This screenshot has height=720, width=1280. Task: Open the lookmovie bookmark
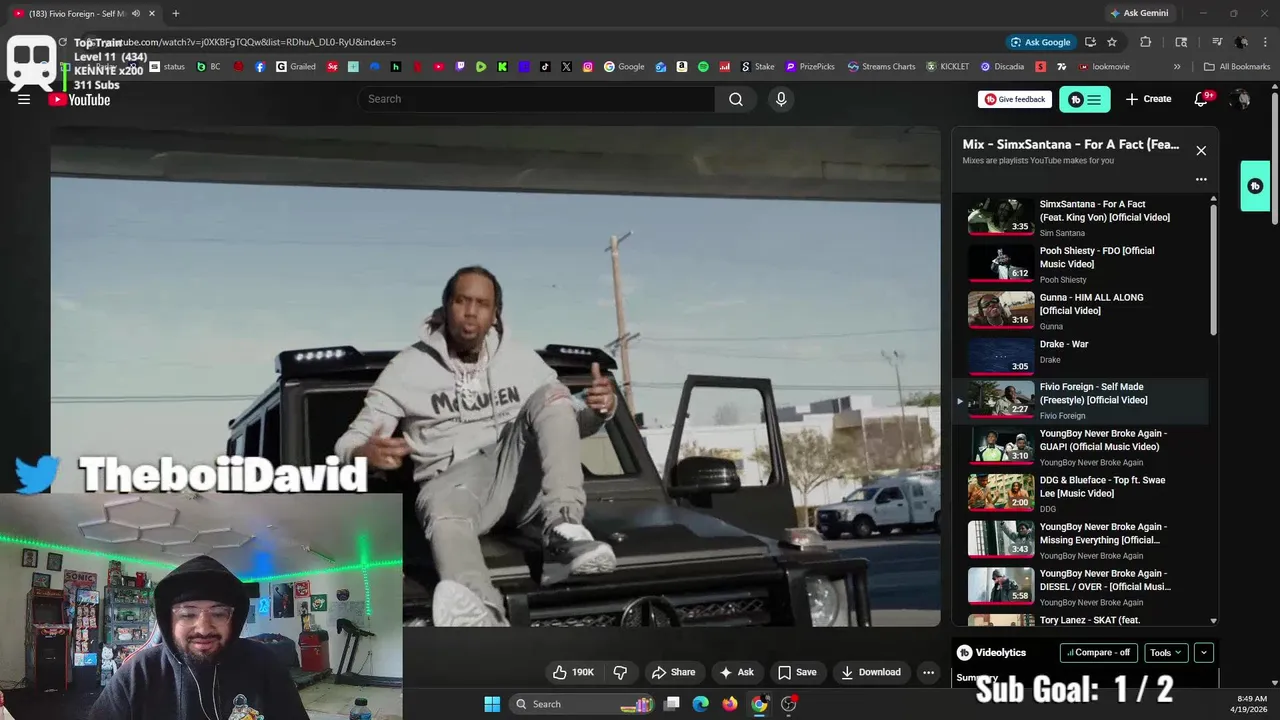point(1103,67)
